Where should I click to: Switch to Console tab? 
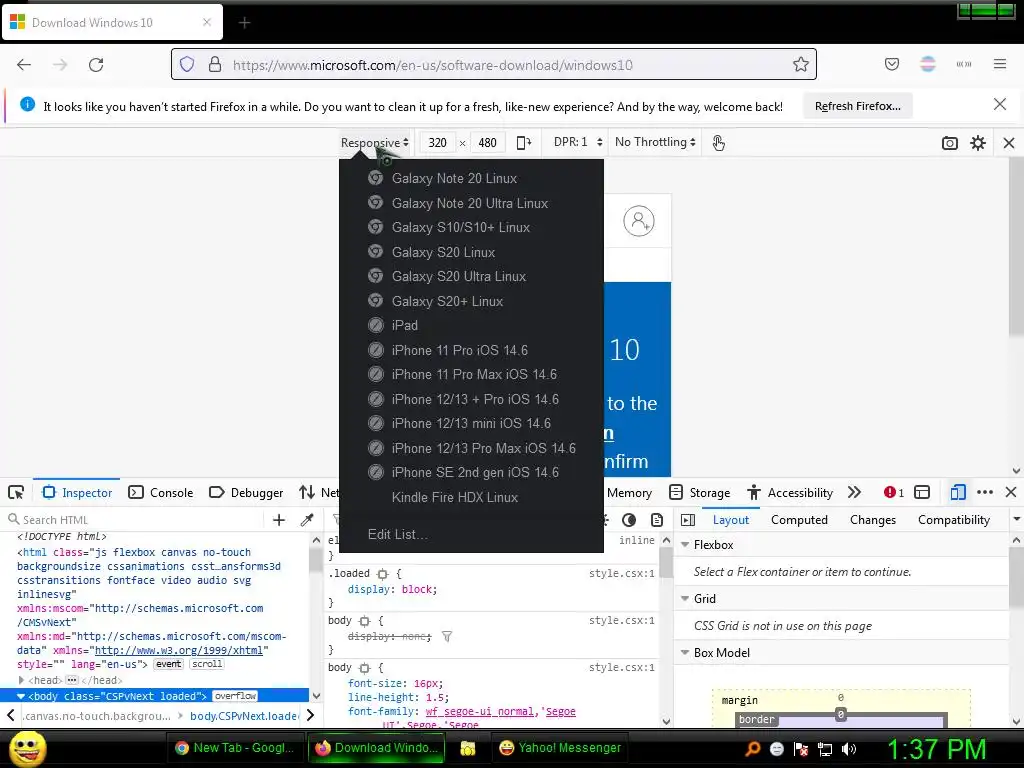[161, 492]
